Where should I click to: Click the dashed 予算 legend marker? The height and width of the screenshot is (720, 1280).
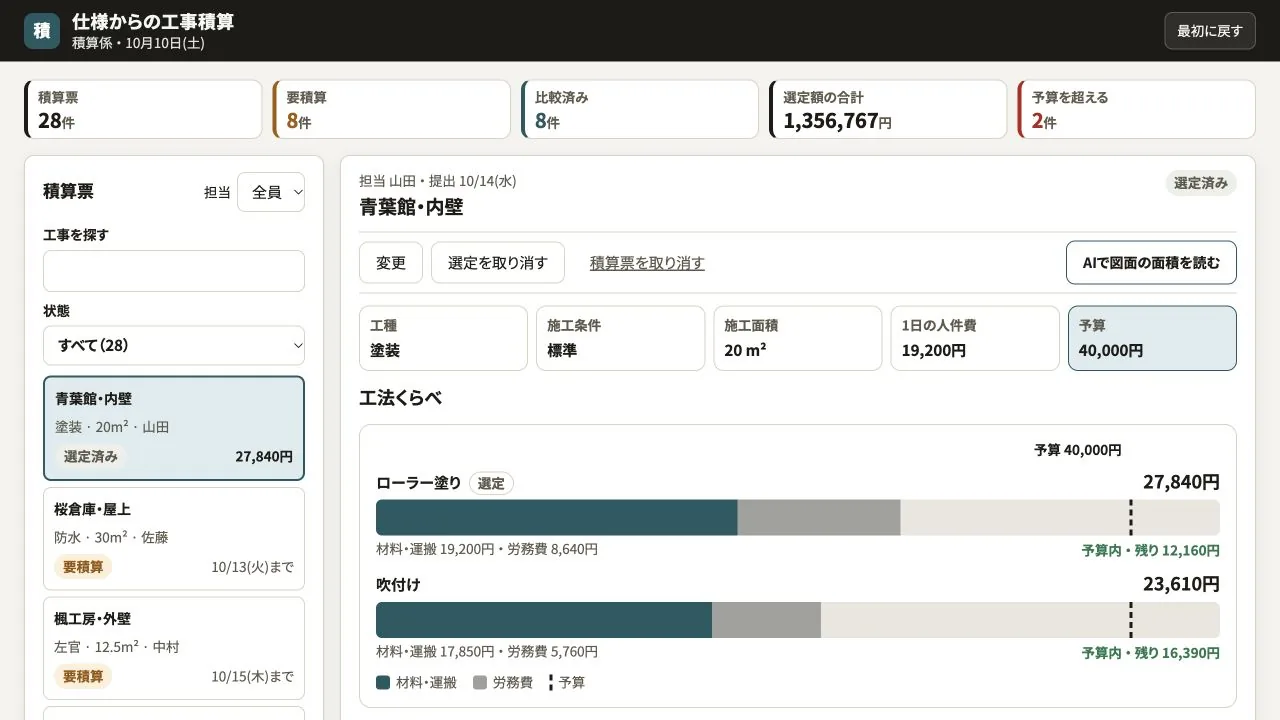pos(550,683)
